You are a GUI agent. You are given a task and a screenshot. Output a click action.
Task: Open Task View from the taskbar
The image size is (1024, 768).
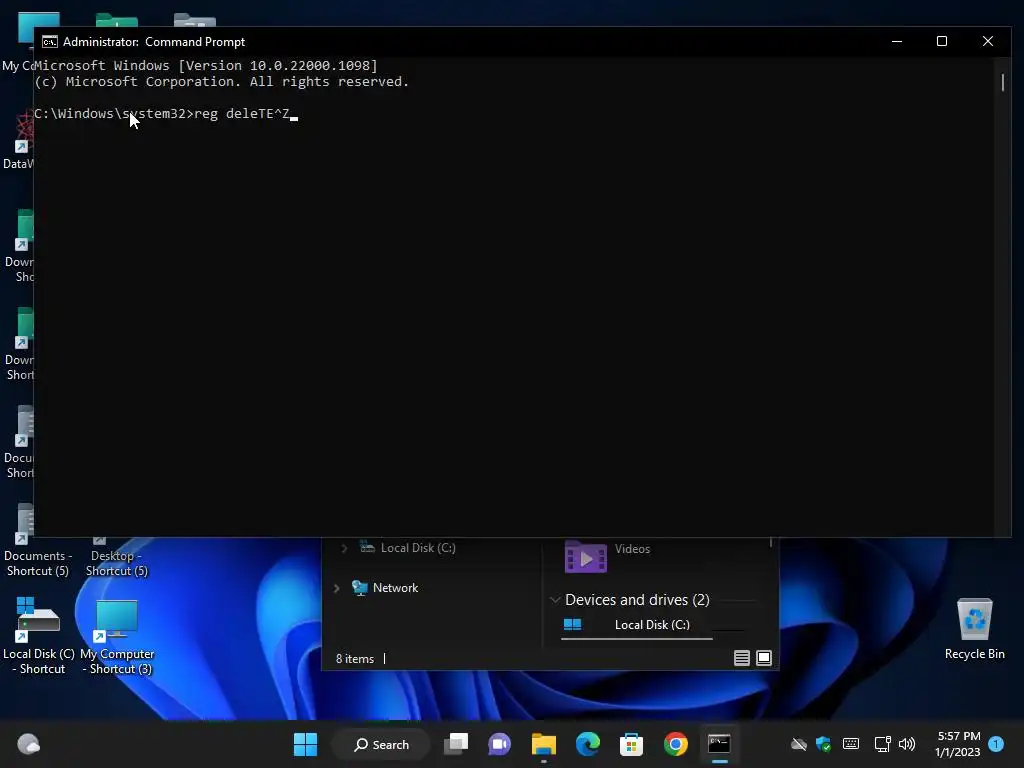click(x=456, y=744)
